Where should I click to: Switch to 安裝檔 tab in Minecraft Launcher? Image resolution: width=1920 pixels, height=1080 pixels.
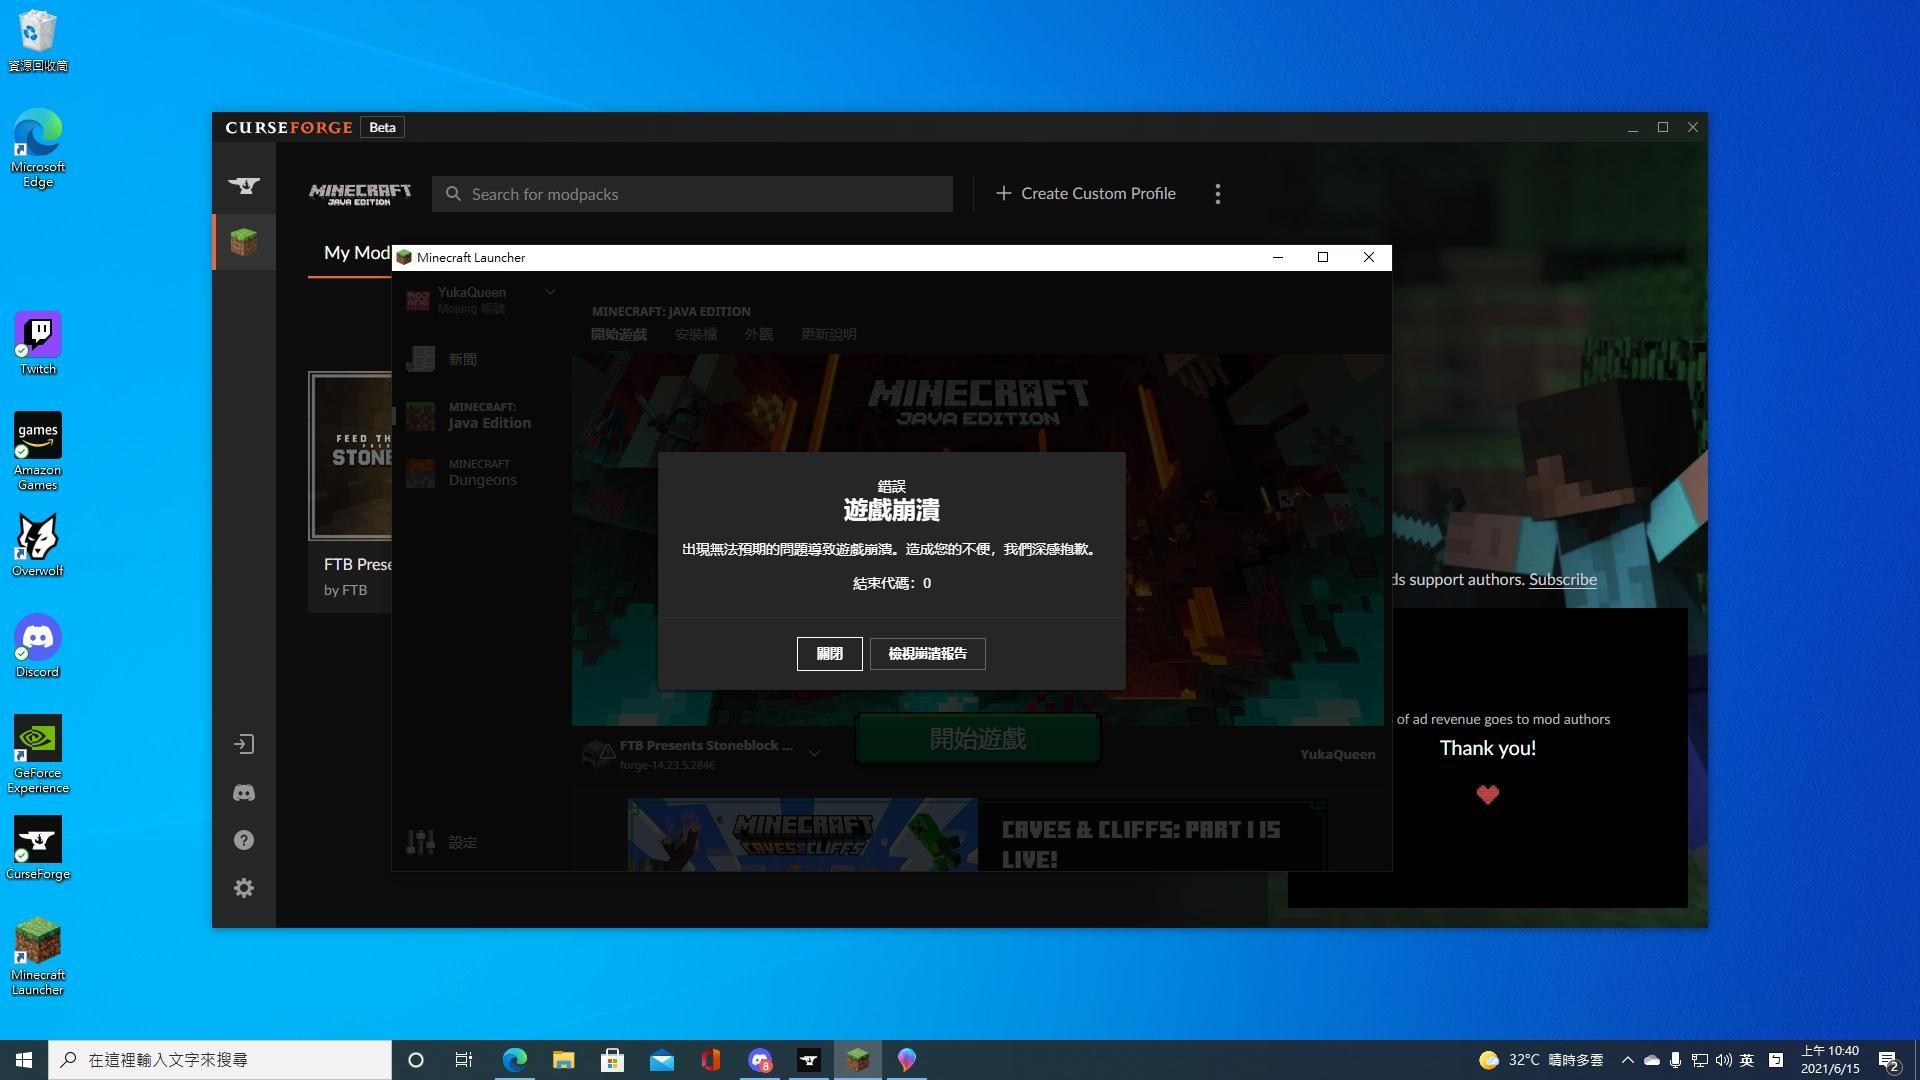pyautogui.click(x=695, y=335)
